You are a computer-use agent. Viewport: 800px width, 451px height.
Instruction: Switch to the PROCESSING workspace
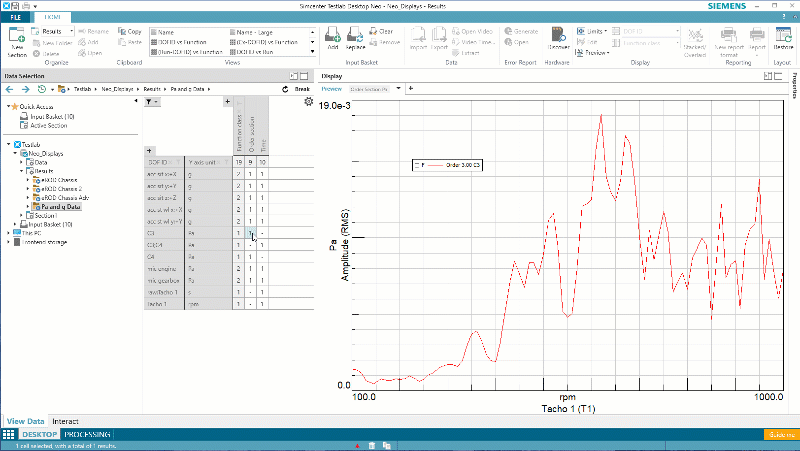pos(87,435)
